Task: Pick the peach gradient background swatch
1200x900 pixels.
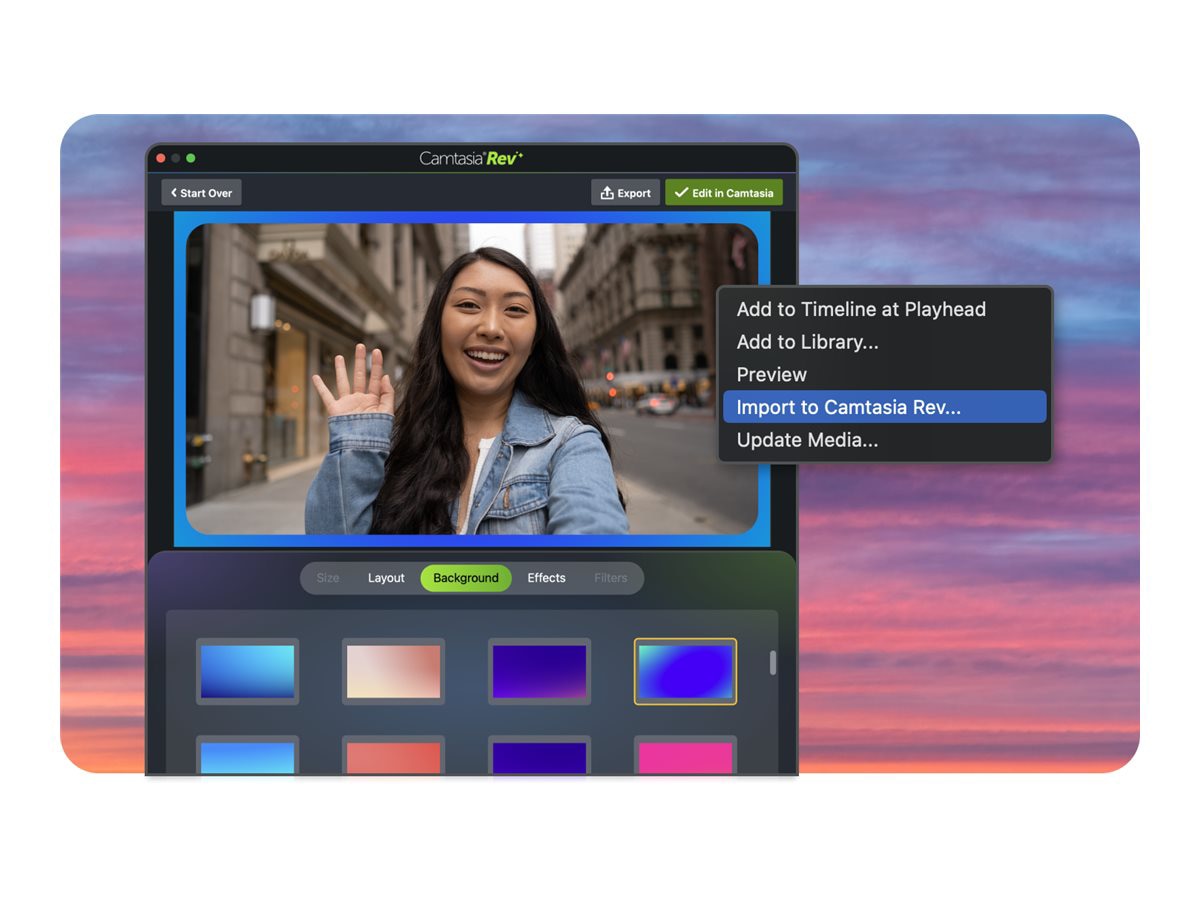Action: 393,671
